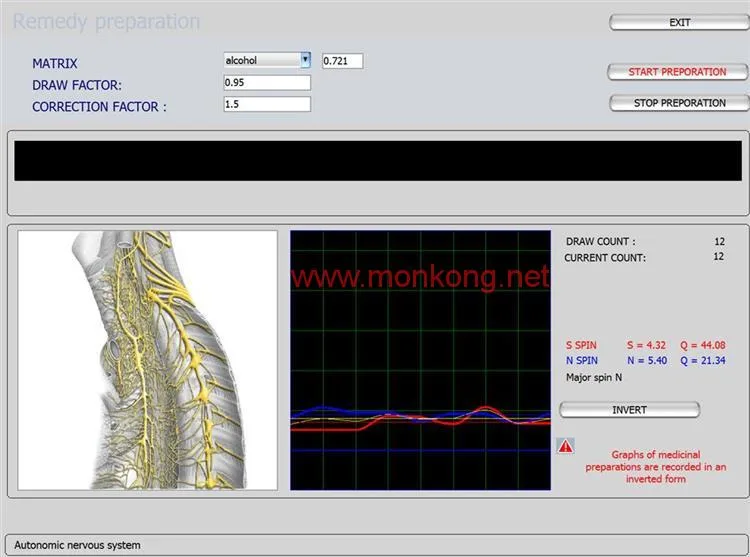Select the MATRIX label
The width and height of the screenshot is (750, 557).
[55, 64]
